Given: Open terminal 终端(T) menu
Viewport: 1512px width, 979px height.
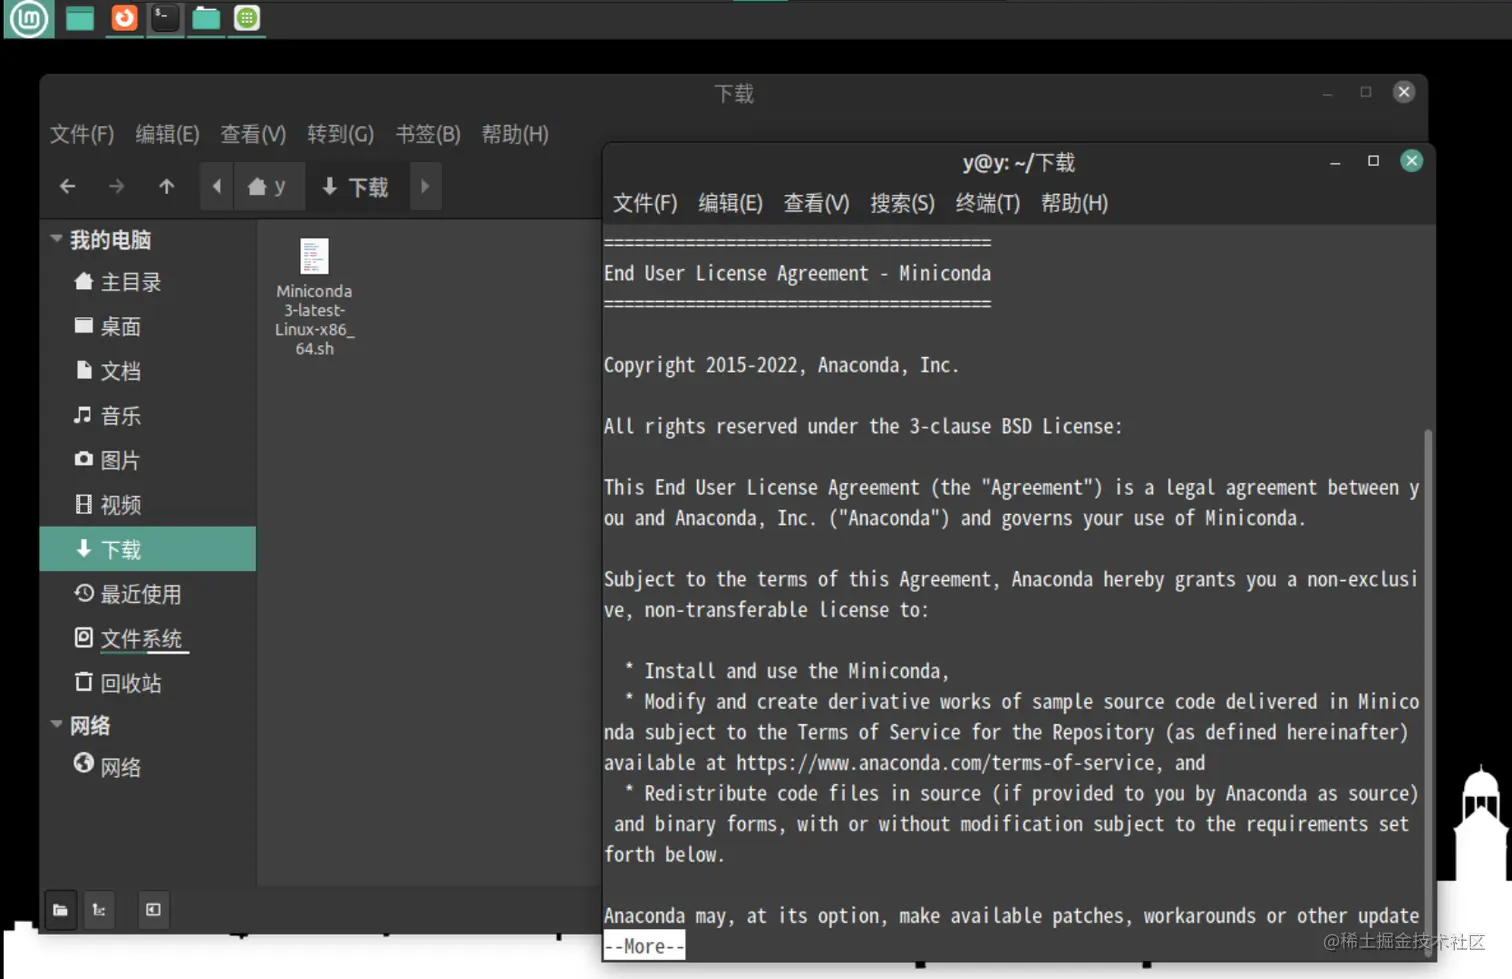Looking at the screenshot, I should pos(987,203).
